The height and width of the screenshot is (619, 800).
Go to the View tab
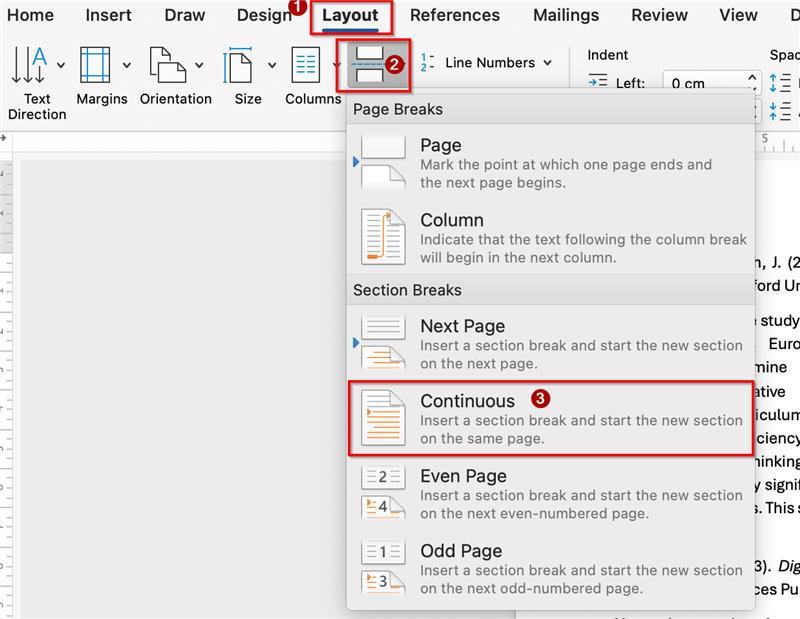coord(738,15)
